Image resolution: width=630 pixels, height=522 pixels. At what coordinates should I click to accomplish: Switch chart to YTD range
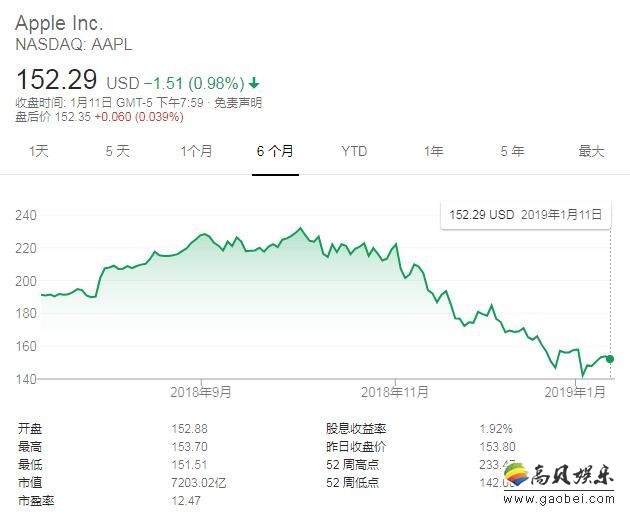tap(354, 151)
